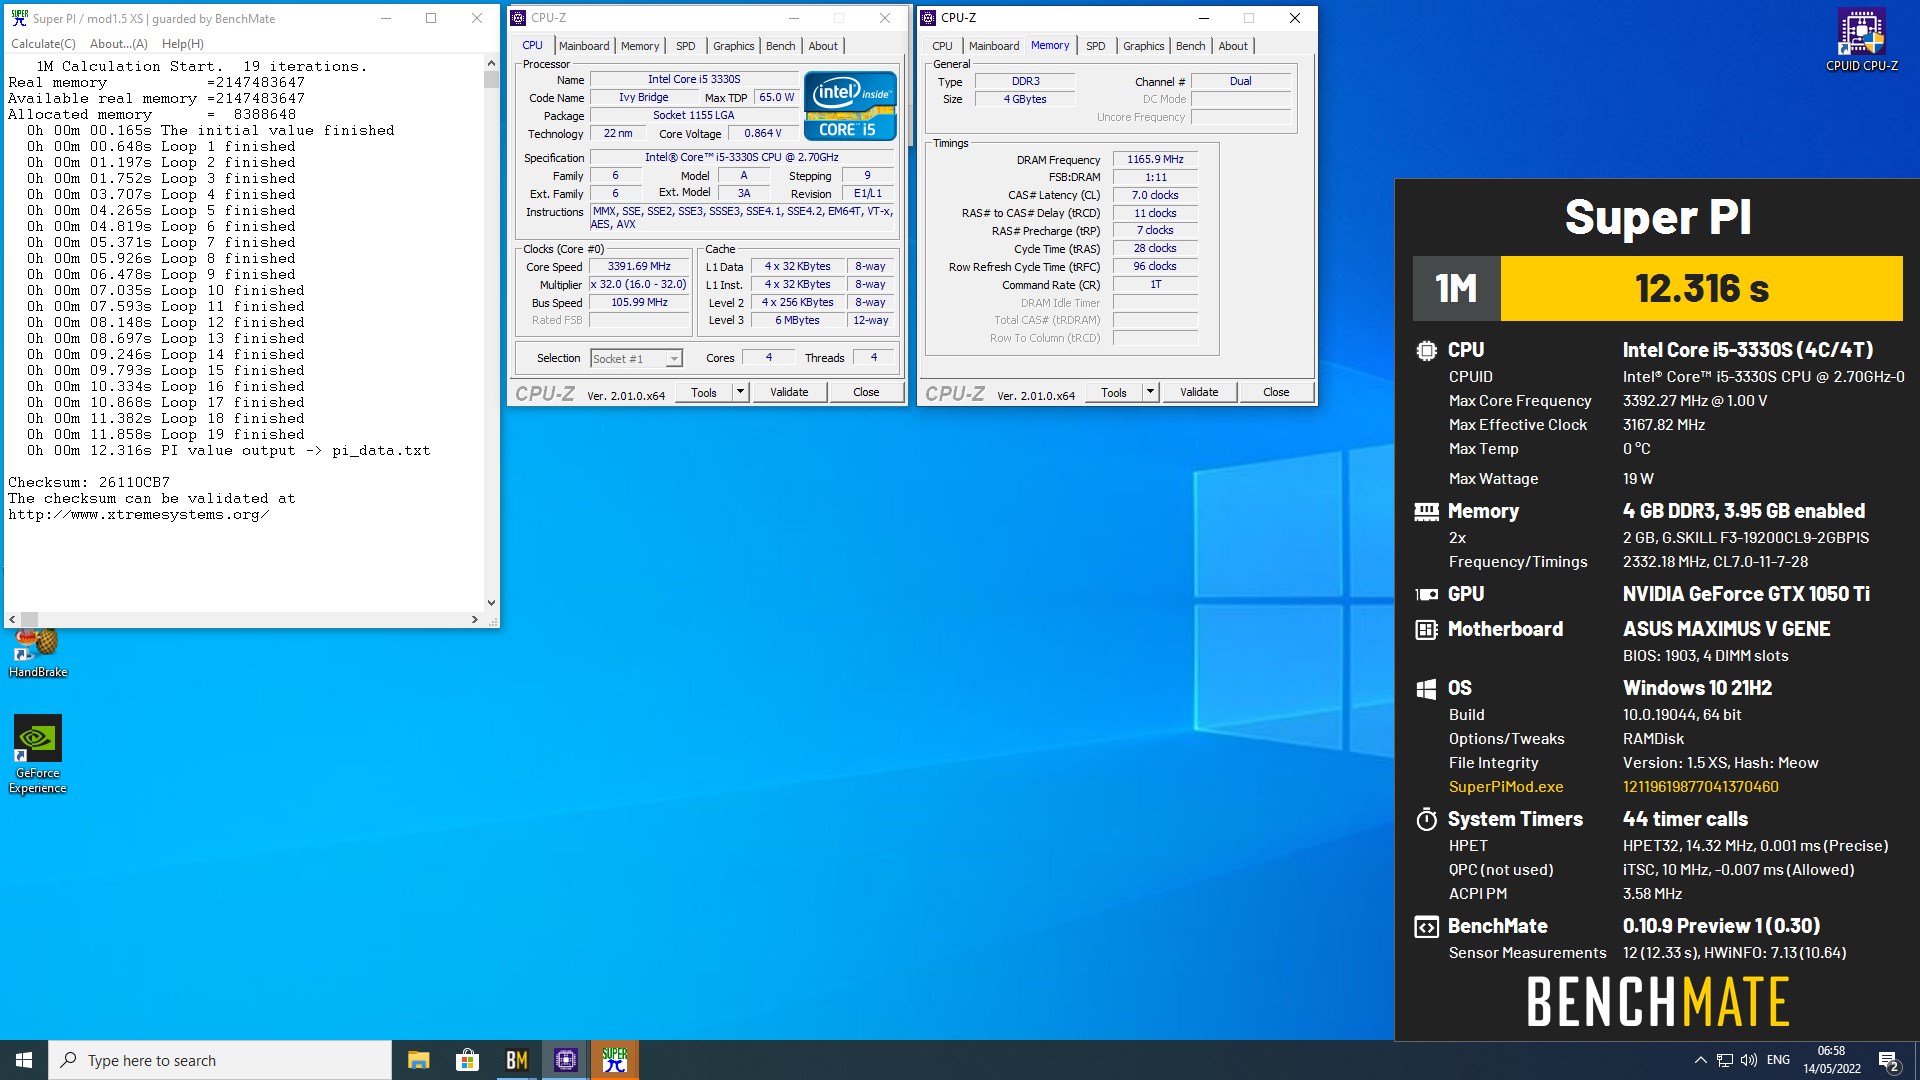Image resolution: width=1920 pixels, height=1080 pixels.
Task: Click Super PI horizontal scrollbar right arrow
Action: (x=475, y=620)
